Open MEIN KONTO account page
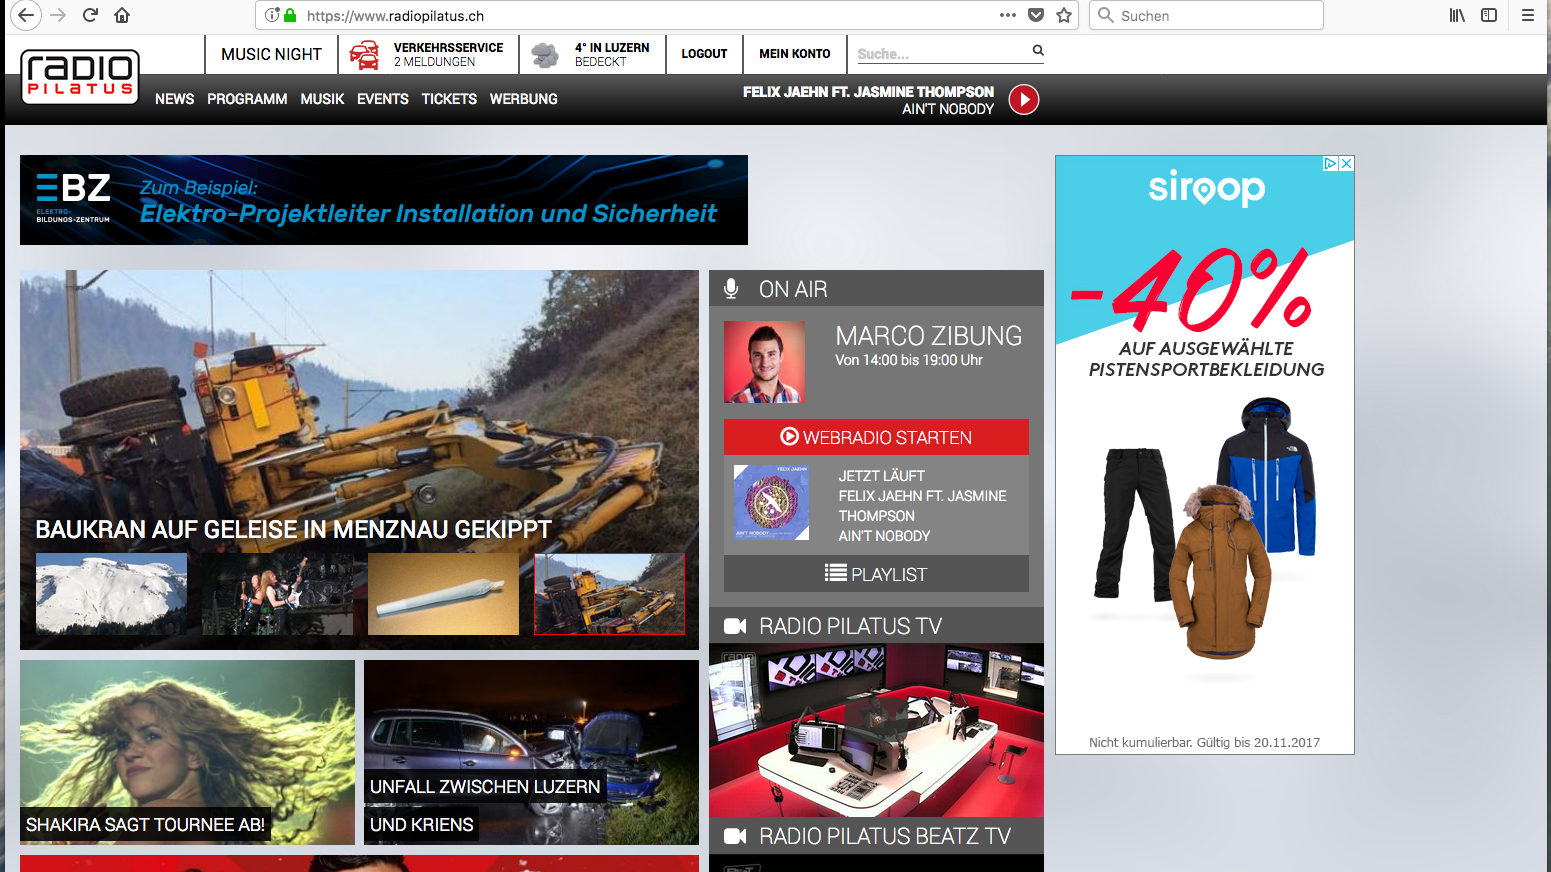The image size is (1551, 872). point(795,54)
